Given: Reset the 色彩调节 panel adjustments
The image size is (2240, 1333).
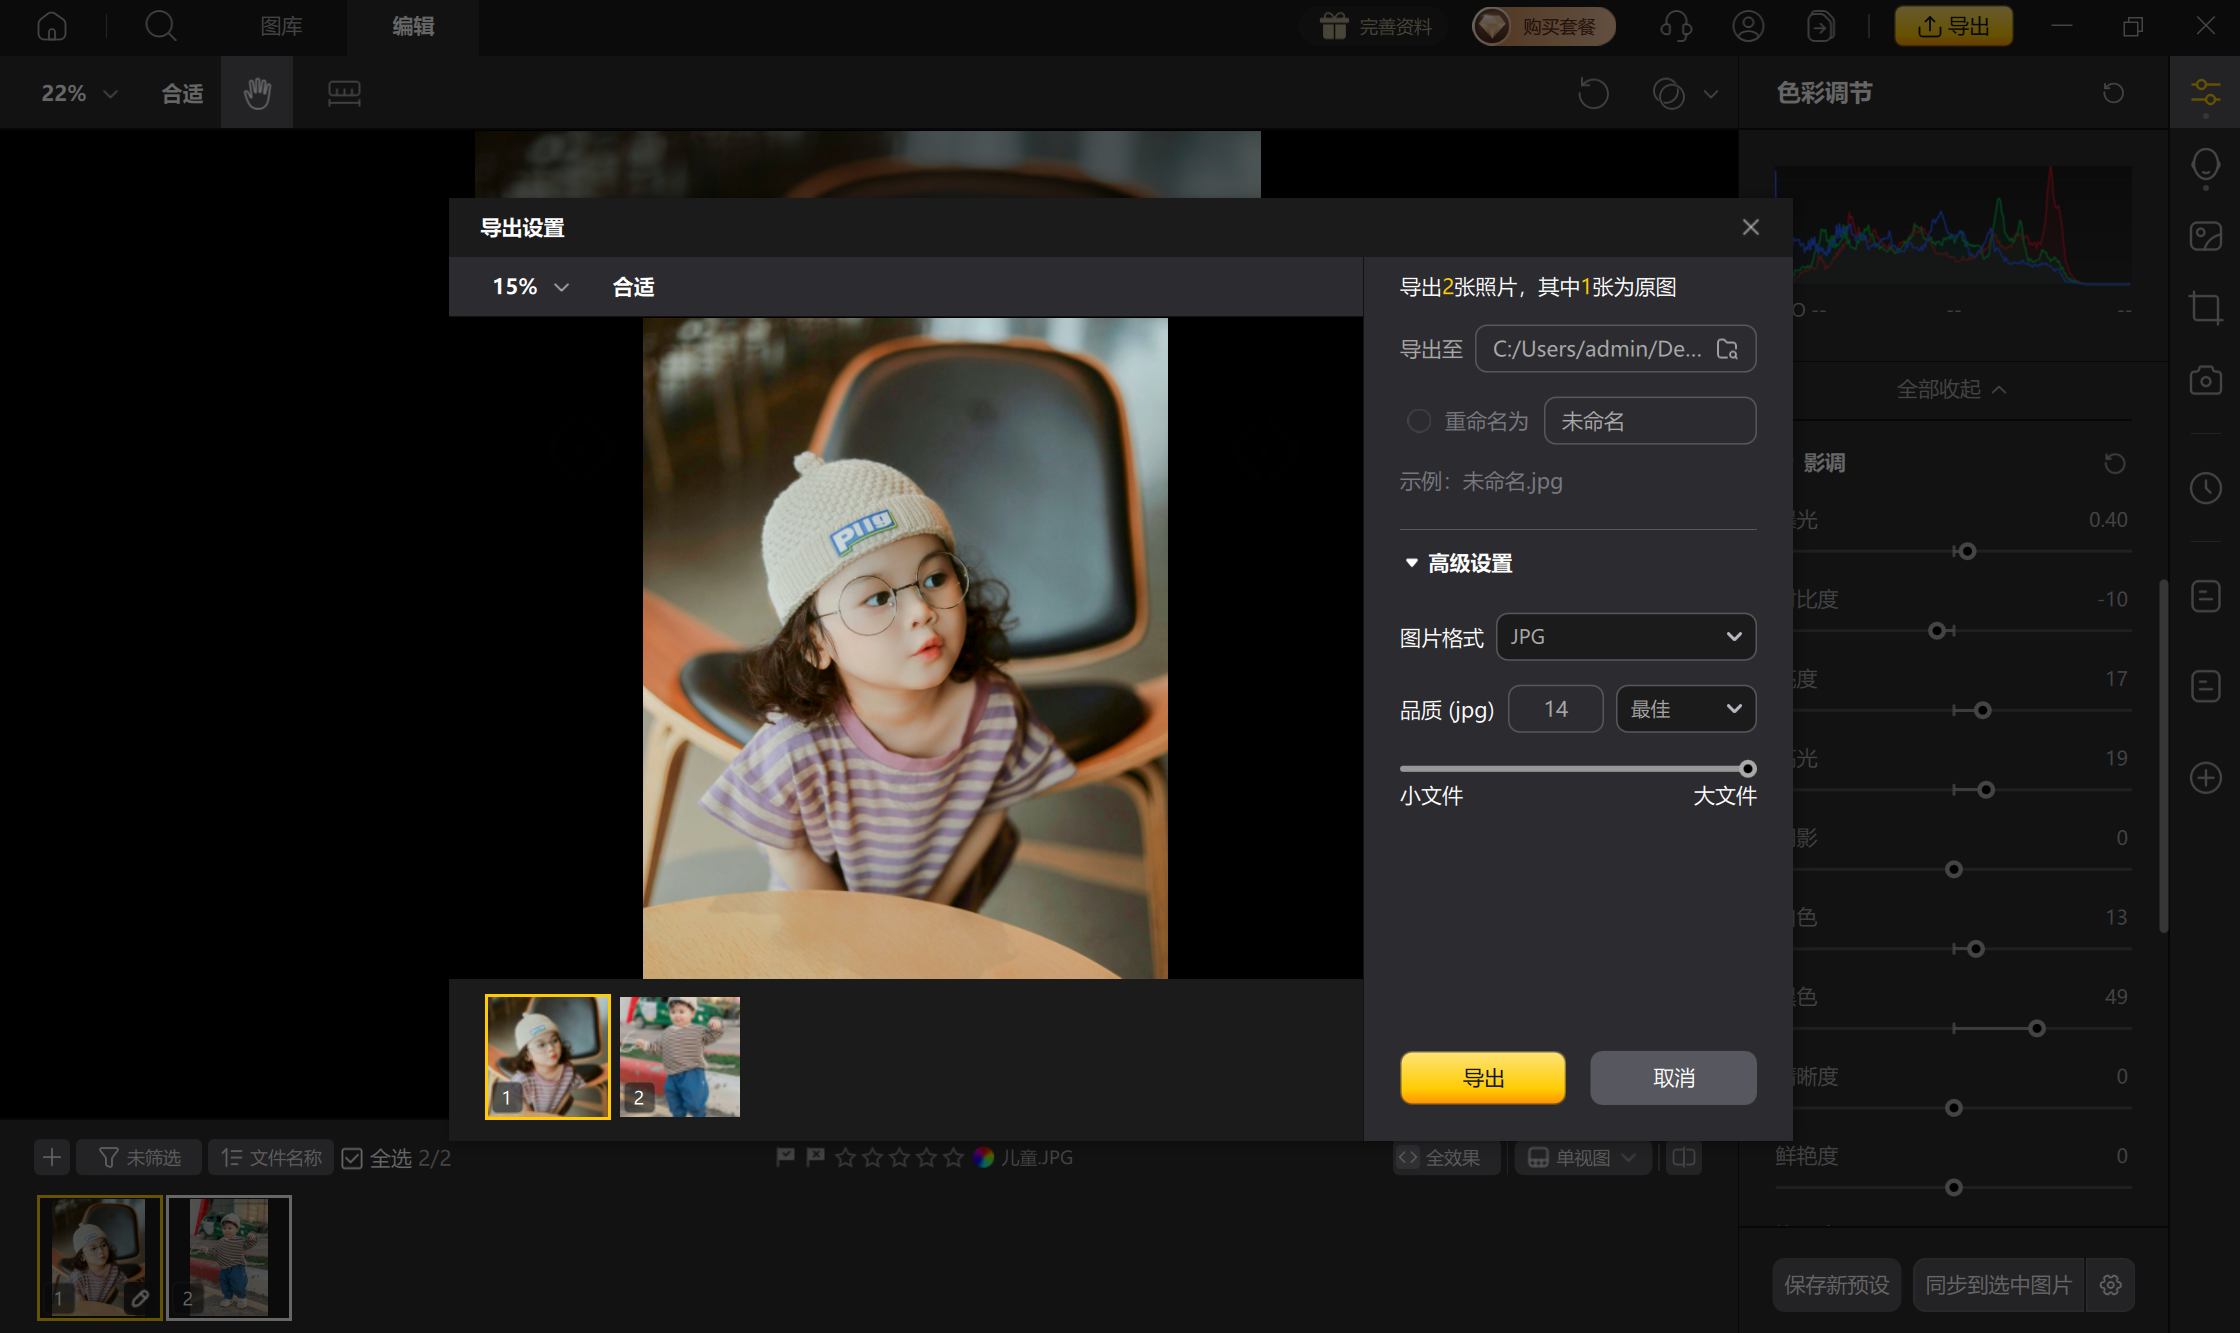Looking at the screenshot, I should [2113, 93].
